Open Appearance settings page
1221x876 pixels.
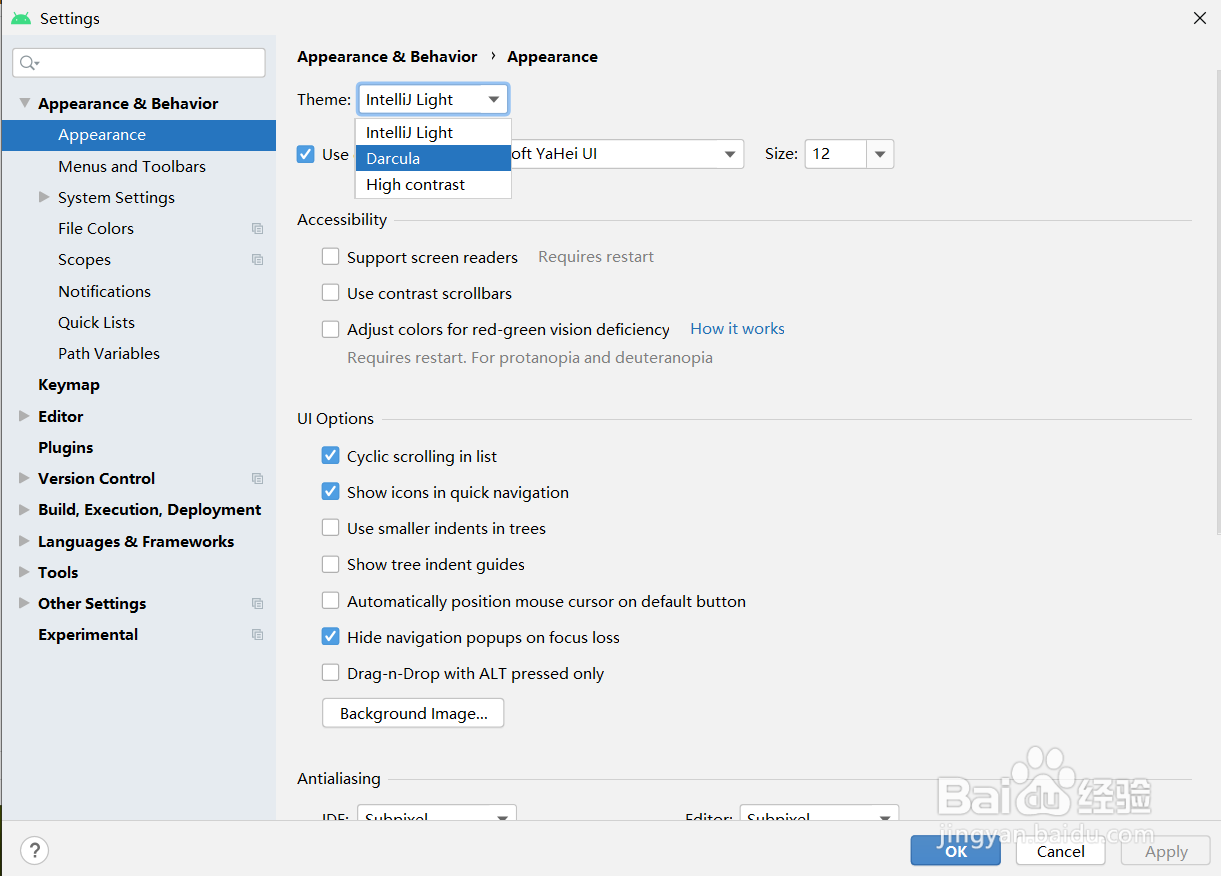[x=138, y=135]
